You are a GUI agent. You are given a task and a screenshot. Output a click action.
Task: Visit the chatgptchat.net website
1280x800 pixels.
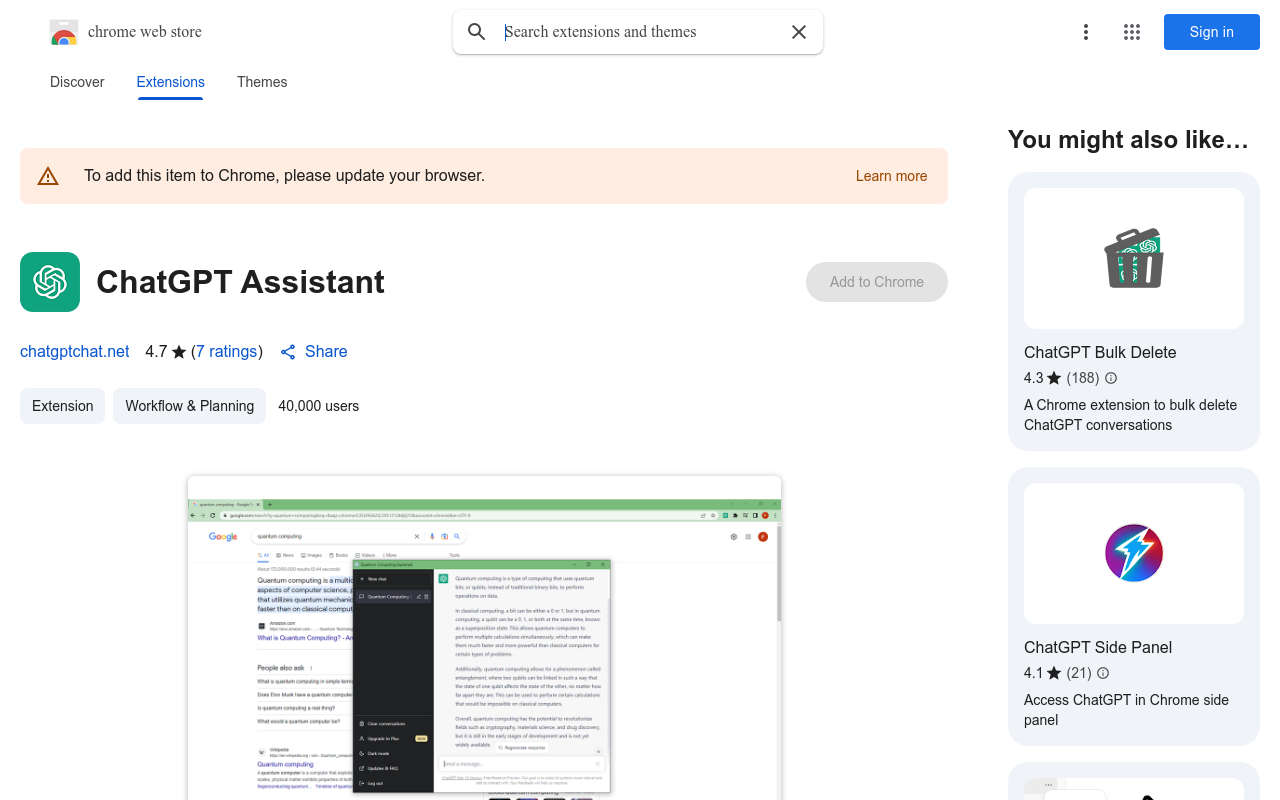(74, 351)
